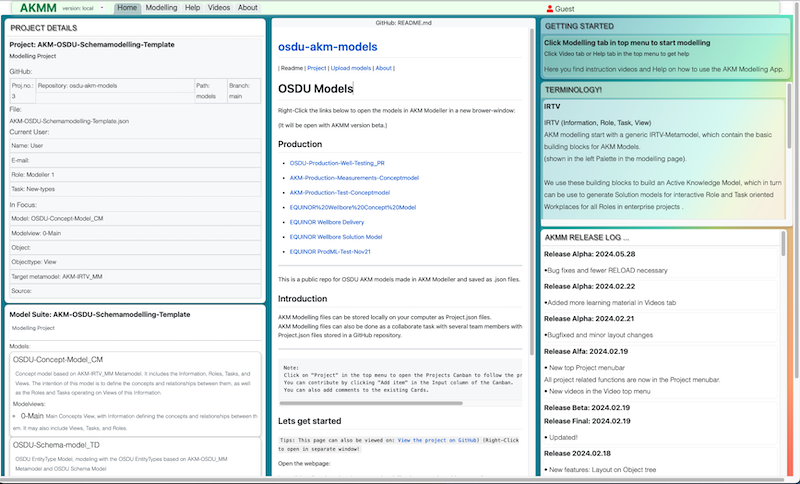Click the OSDU-Concept-Model_CM model card title

click(x=58, y=360)
